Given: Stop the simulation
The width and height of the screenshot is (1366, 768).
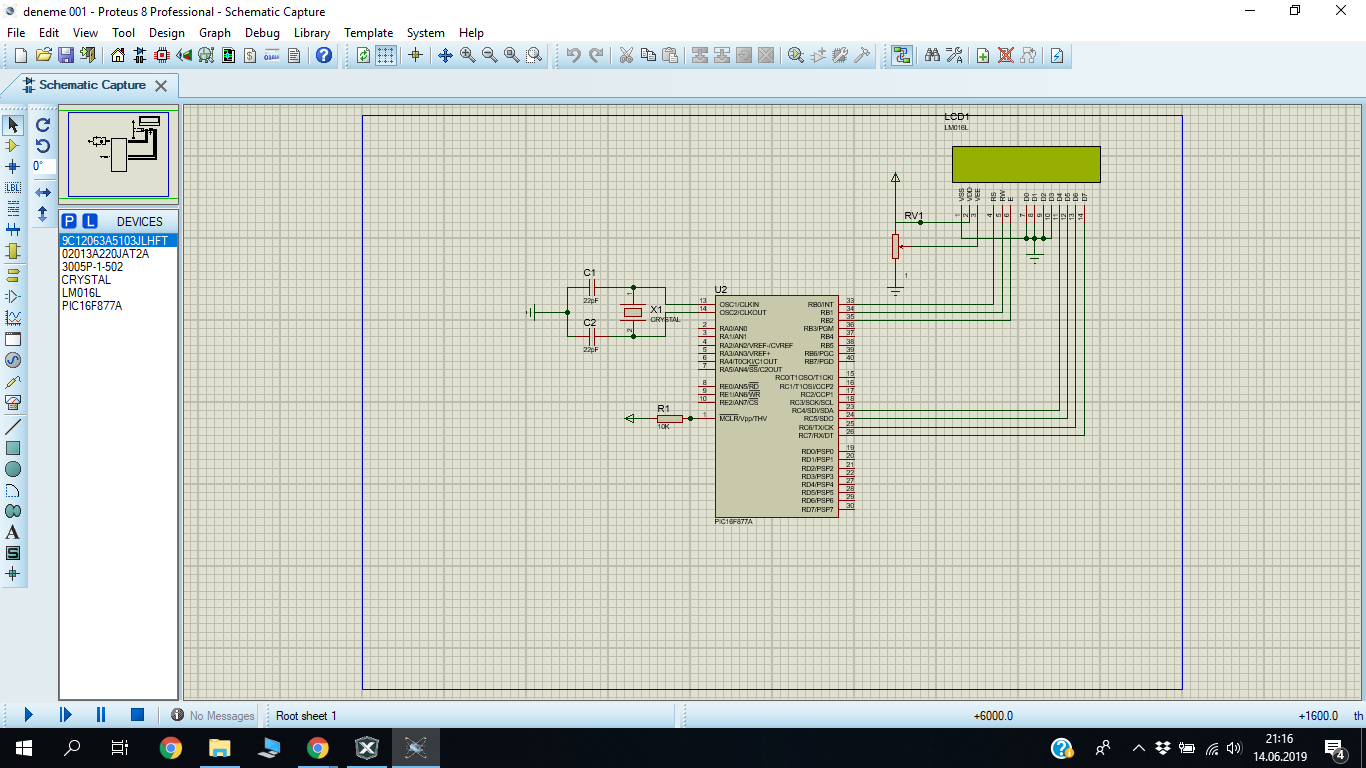Looking at the screenshot, I should click(x=138, y=715).
